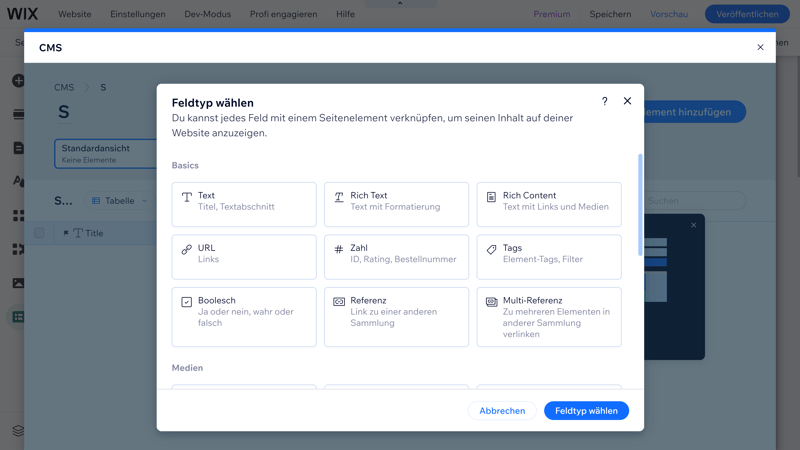Expand the Tabelle view dropdown
The width and height of the screenshot is (800, 450).
pyautogui.click(x=119, y=201)
